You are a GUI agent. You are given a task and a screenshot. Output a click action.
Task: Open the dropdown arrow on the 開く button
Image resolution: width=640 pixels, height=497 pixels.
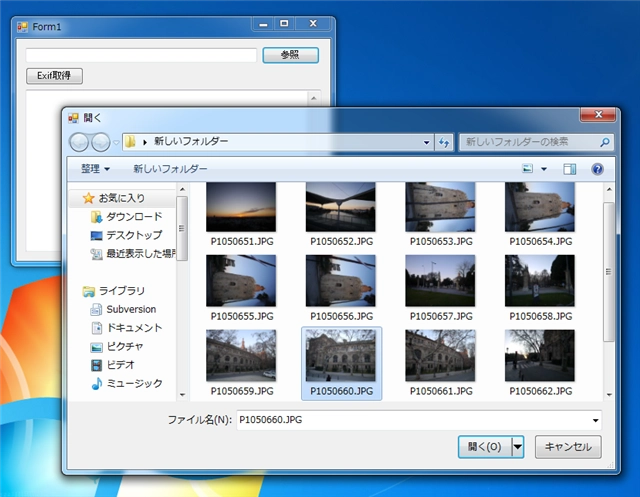pos(518,447)
